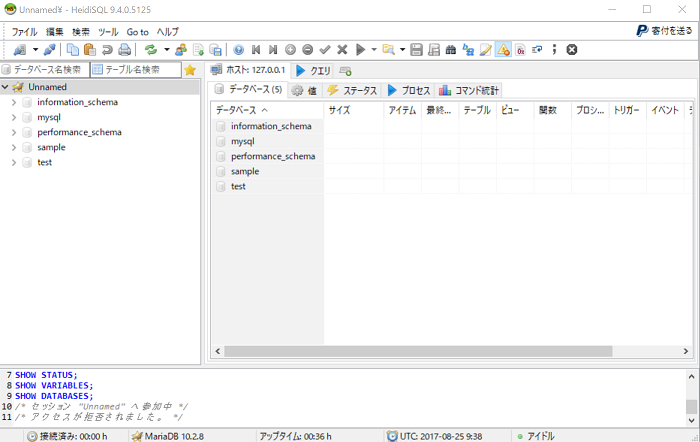This screenshot has height=442, width=700.
Task: Open the User manager icon
Action: coord(181,50)
